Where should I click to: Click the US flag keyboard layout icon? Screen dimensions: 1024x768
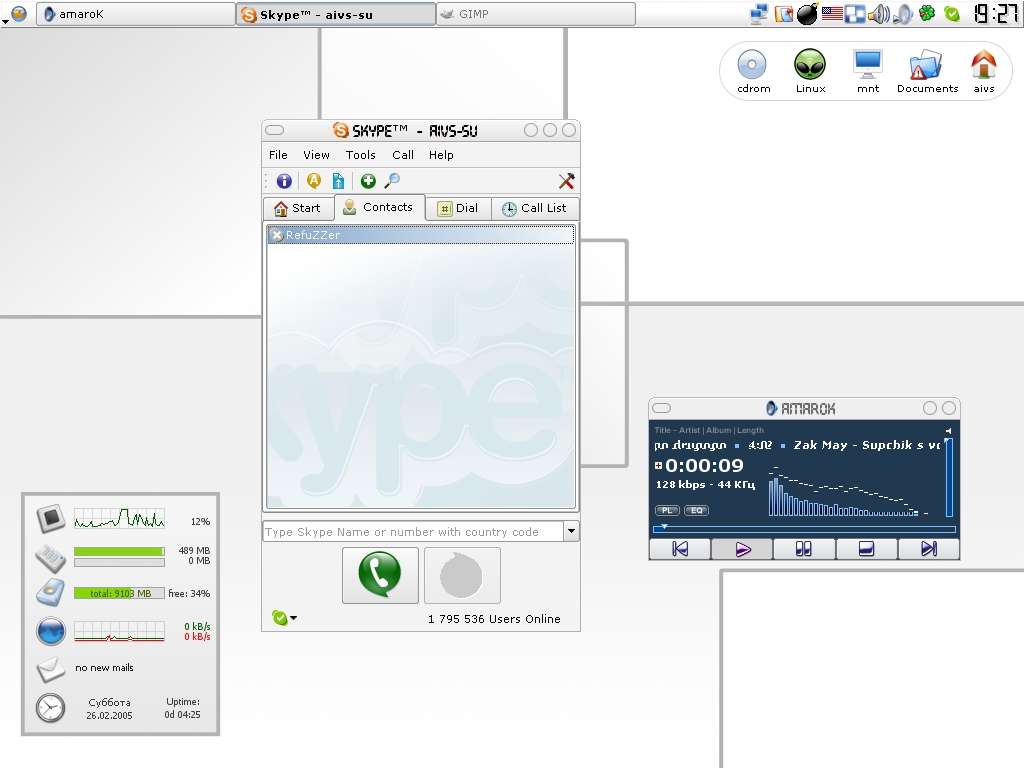point(832,14)
